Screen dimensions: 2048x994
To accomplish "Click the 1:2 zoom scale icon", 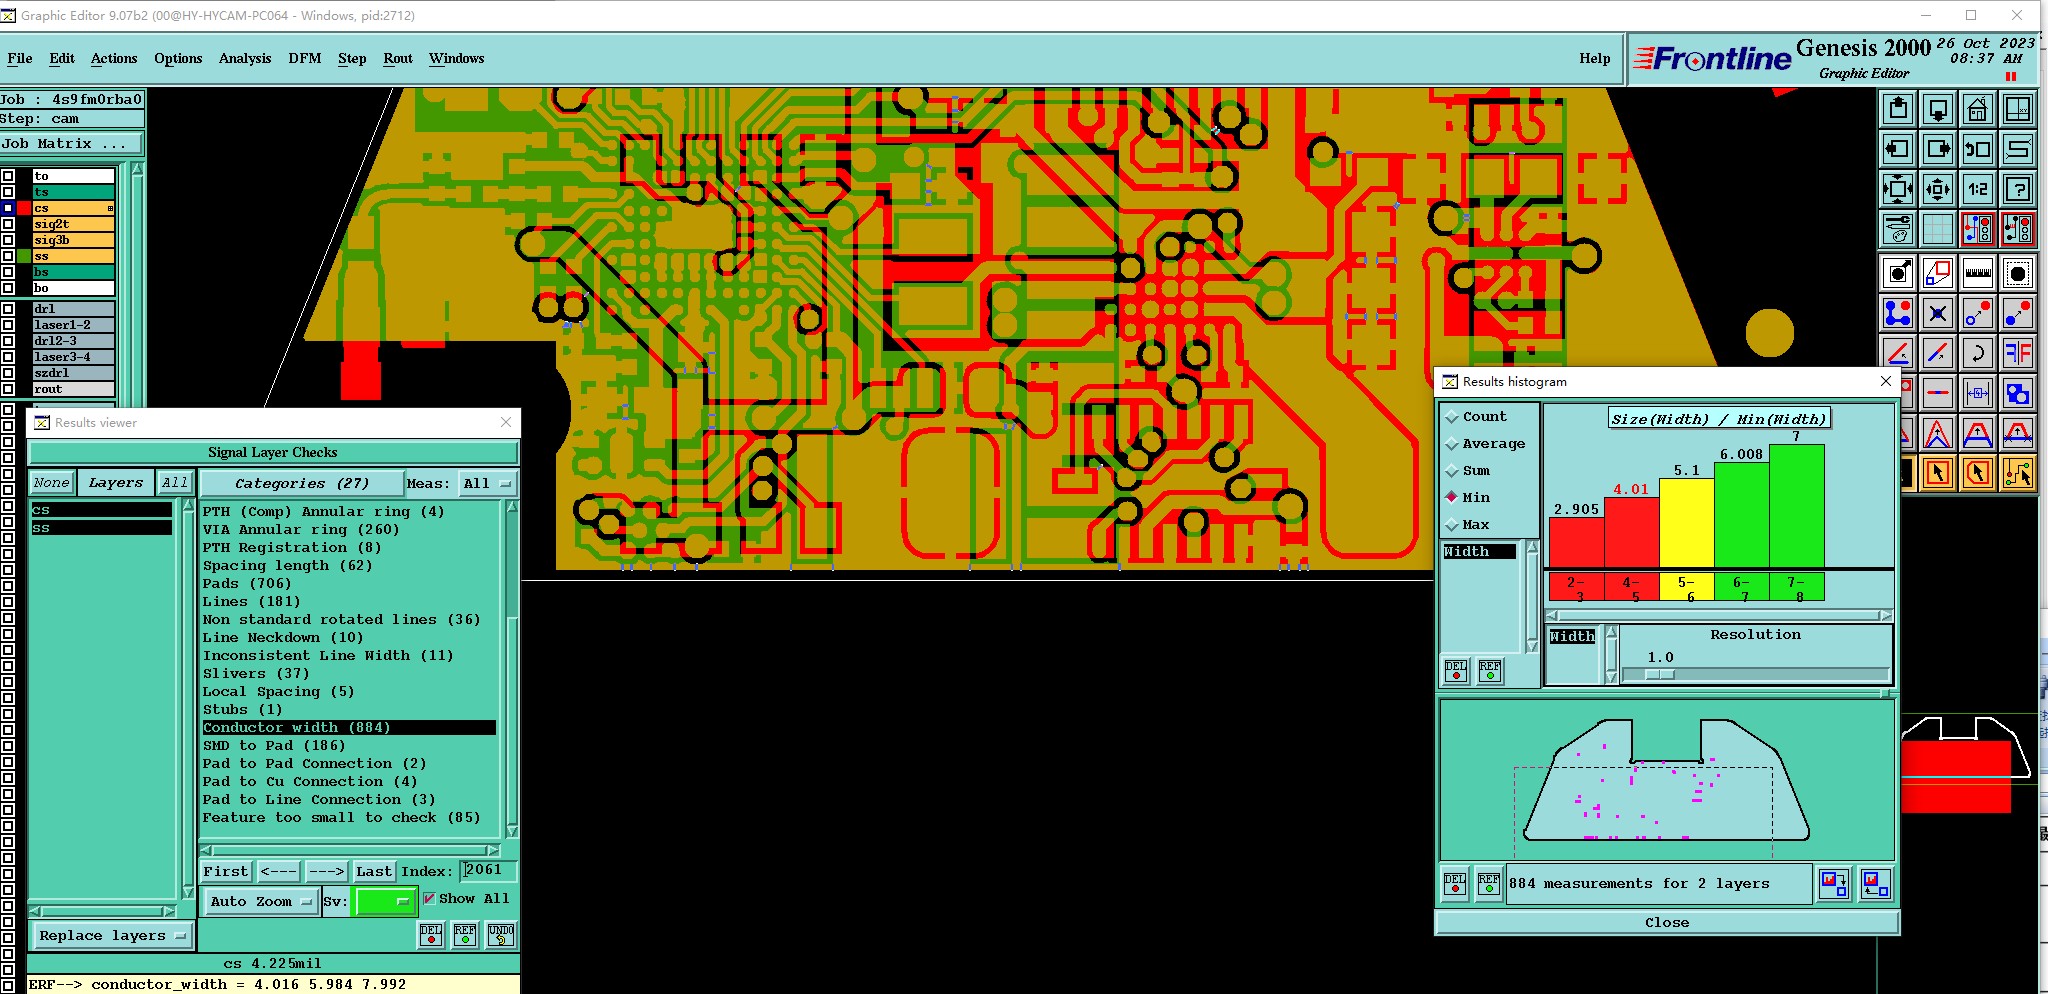I will [1977, 189].
